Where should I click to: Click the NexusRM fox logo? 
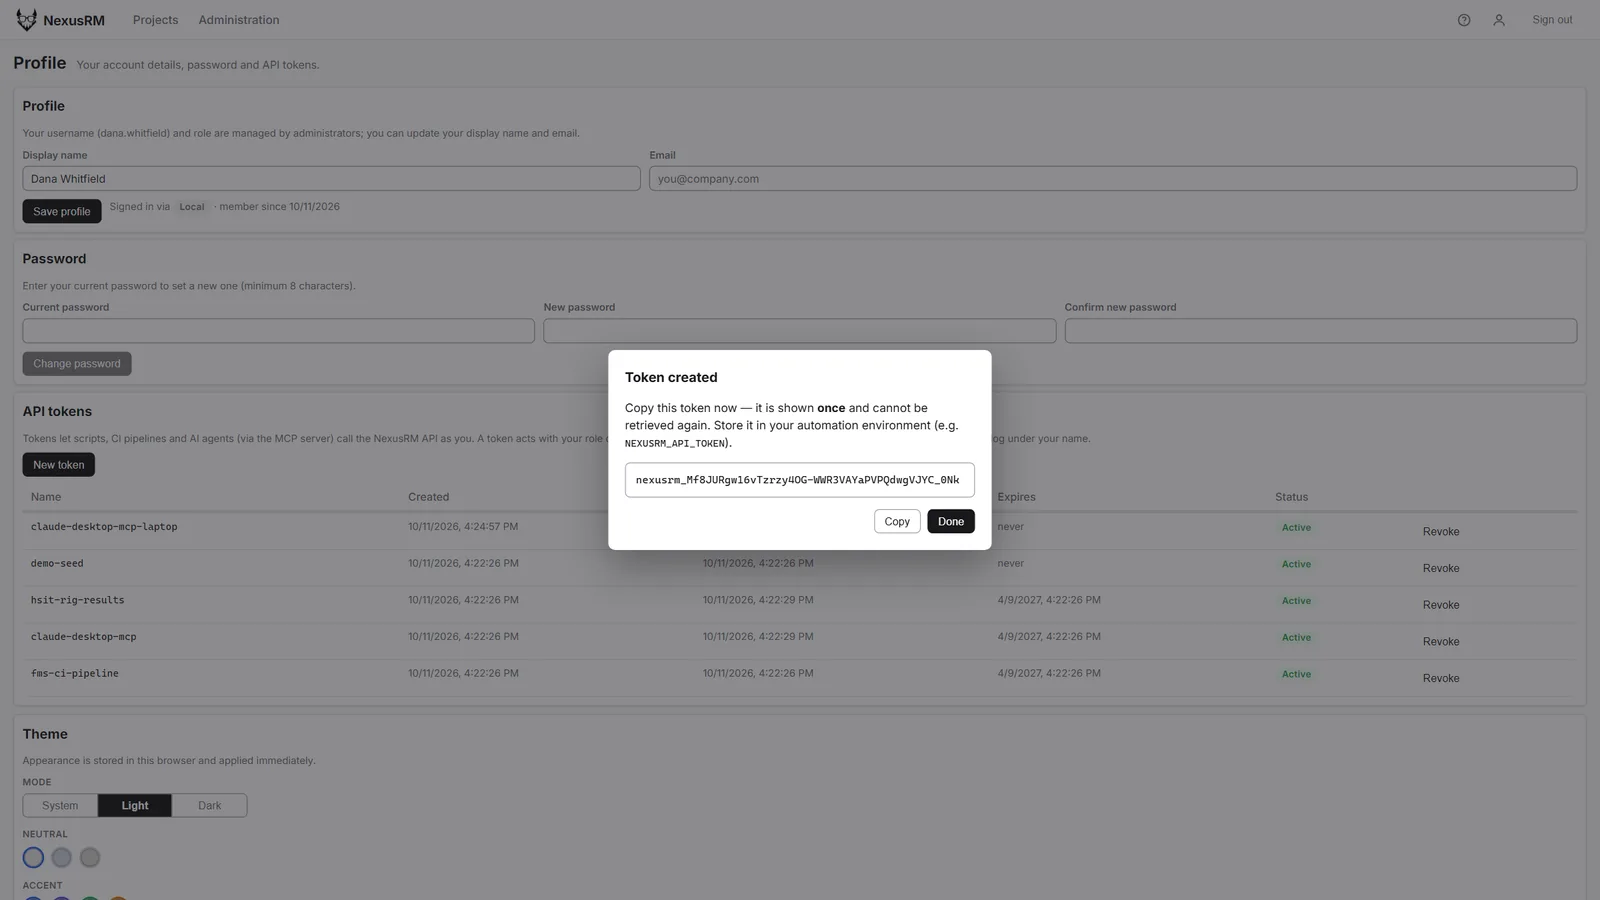(x=26, y=20)
